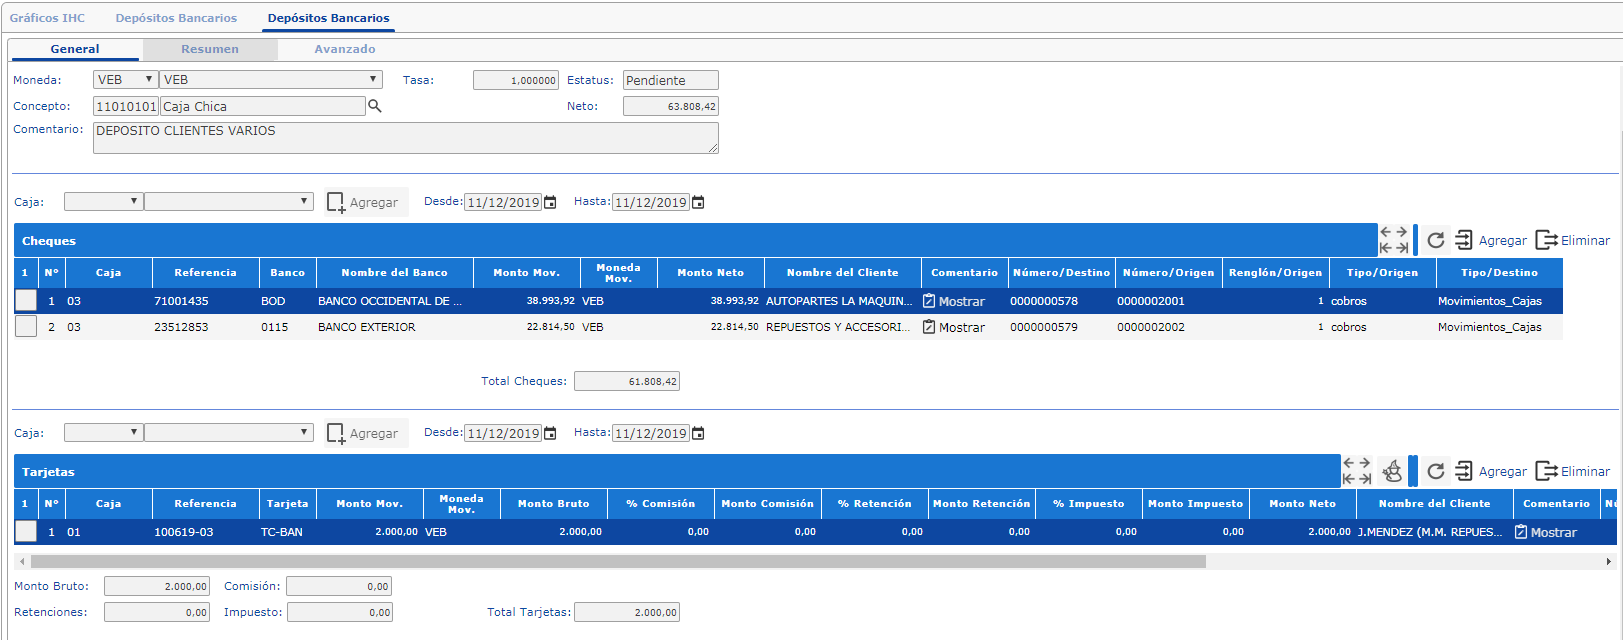The image size is (1623, 640).
Task: Refresh the Cheques grid
Action: click(x=1436, y=240)
